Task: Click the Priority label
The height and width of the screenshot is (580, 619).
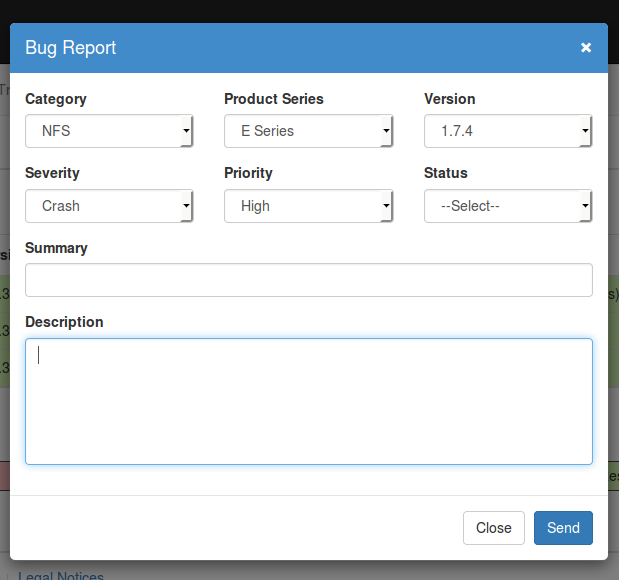Action: [248, 173]
